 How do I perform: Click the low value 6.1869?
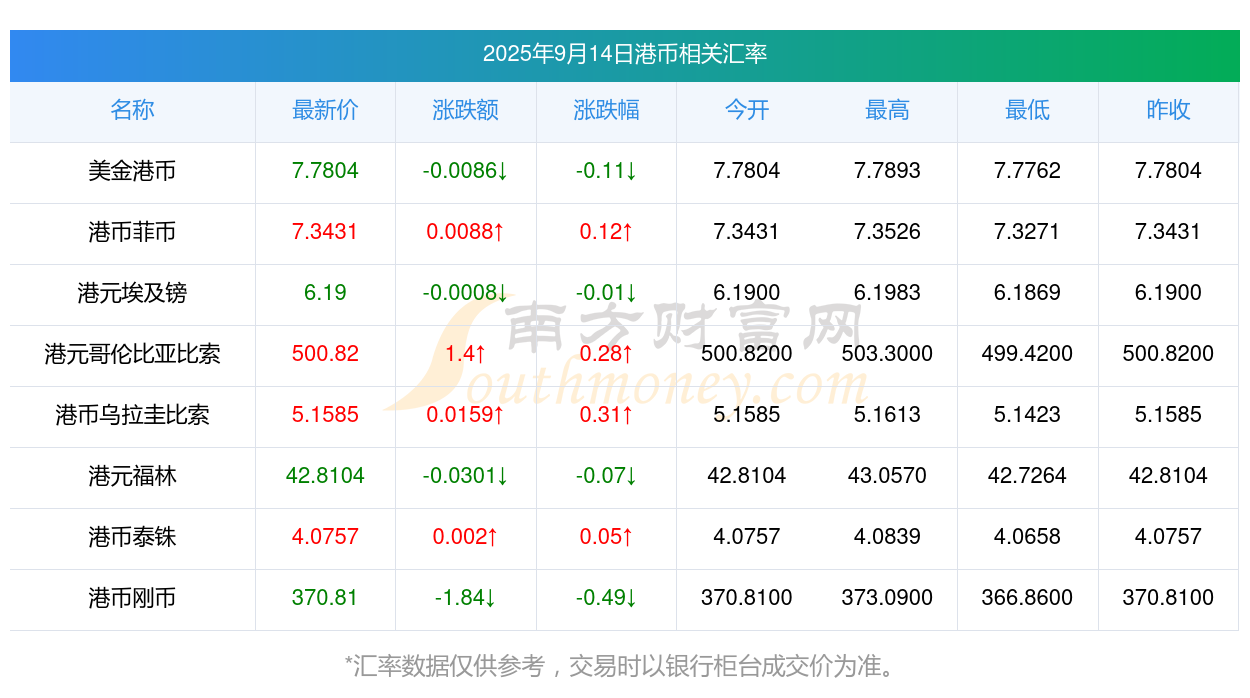coord(1028,293)
